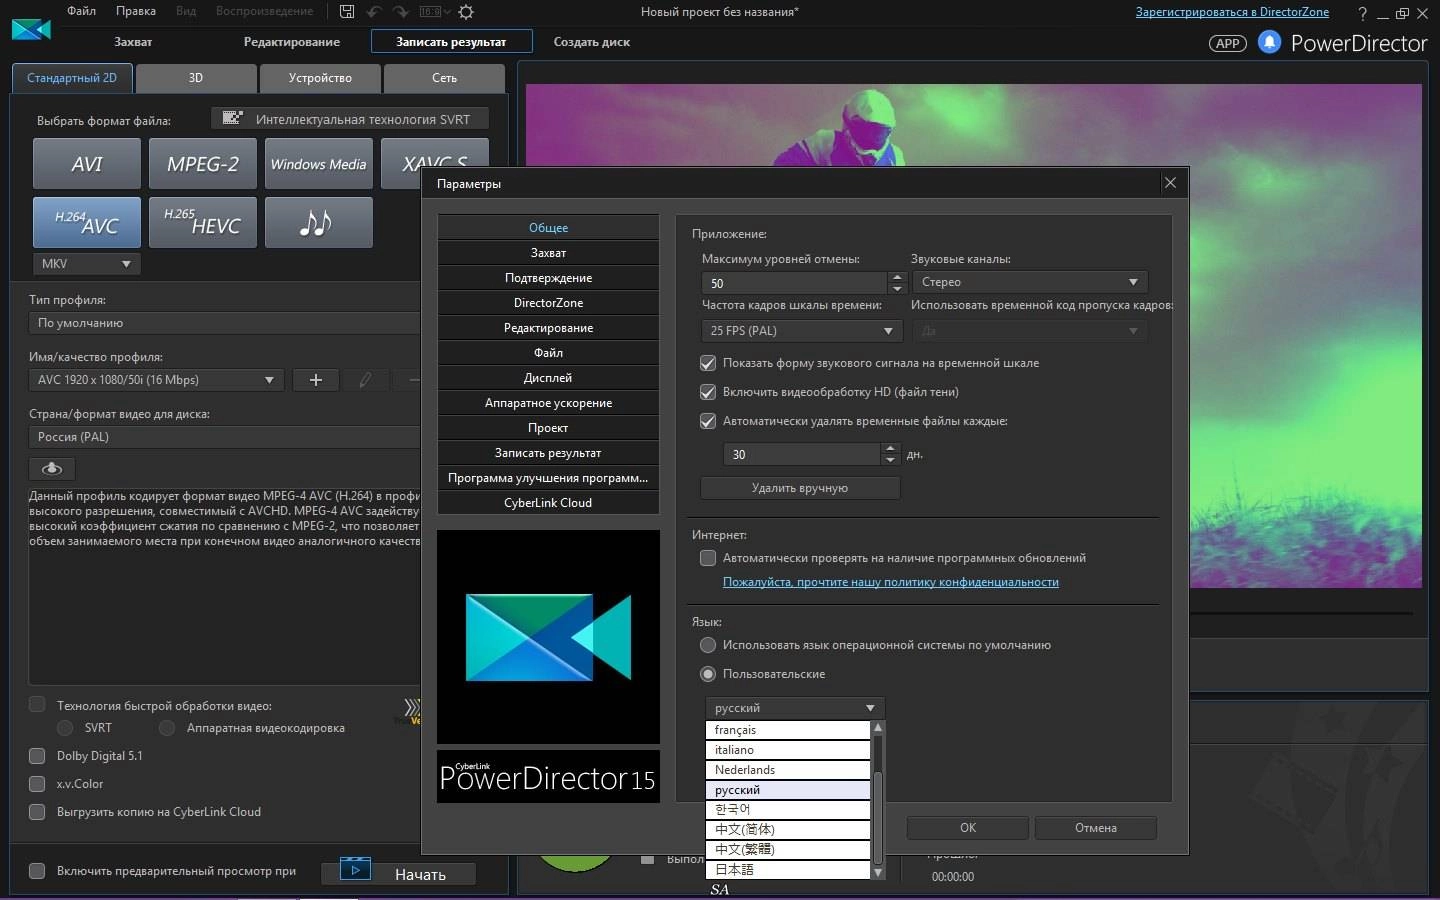
Task: Click OK in the Параметры dialog
Action: pos(968,828)
